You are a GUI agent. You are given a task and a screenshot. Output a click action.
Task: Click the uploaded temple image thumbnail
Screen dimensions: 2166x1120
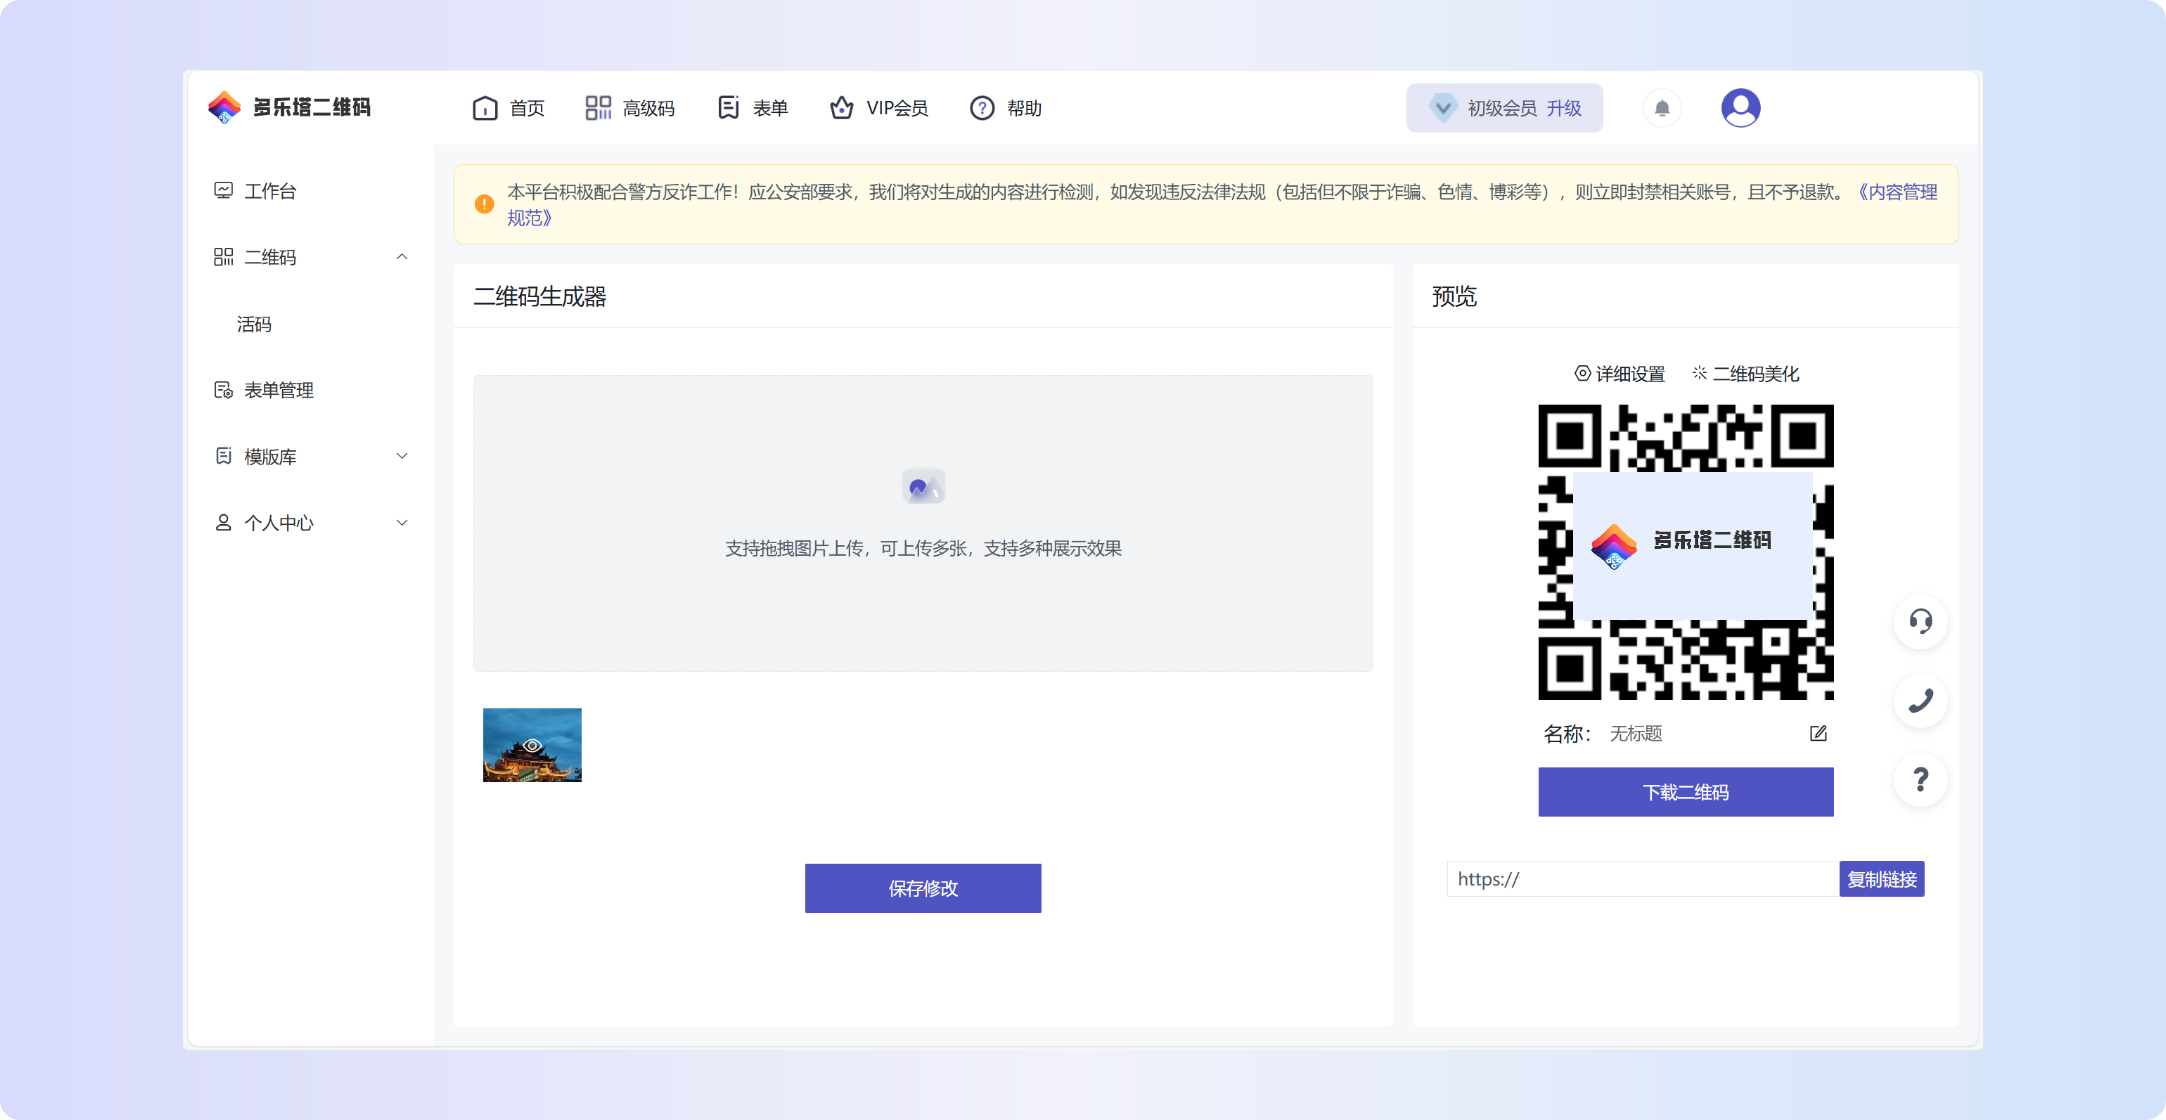coord(531,744)
